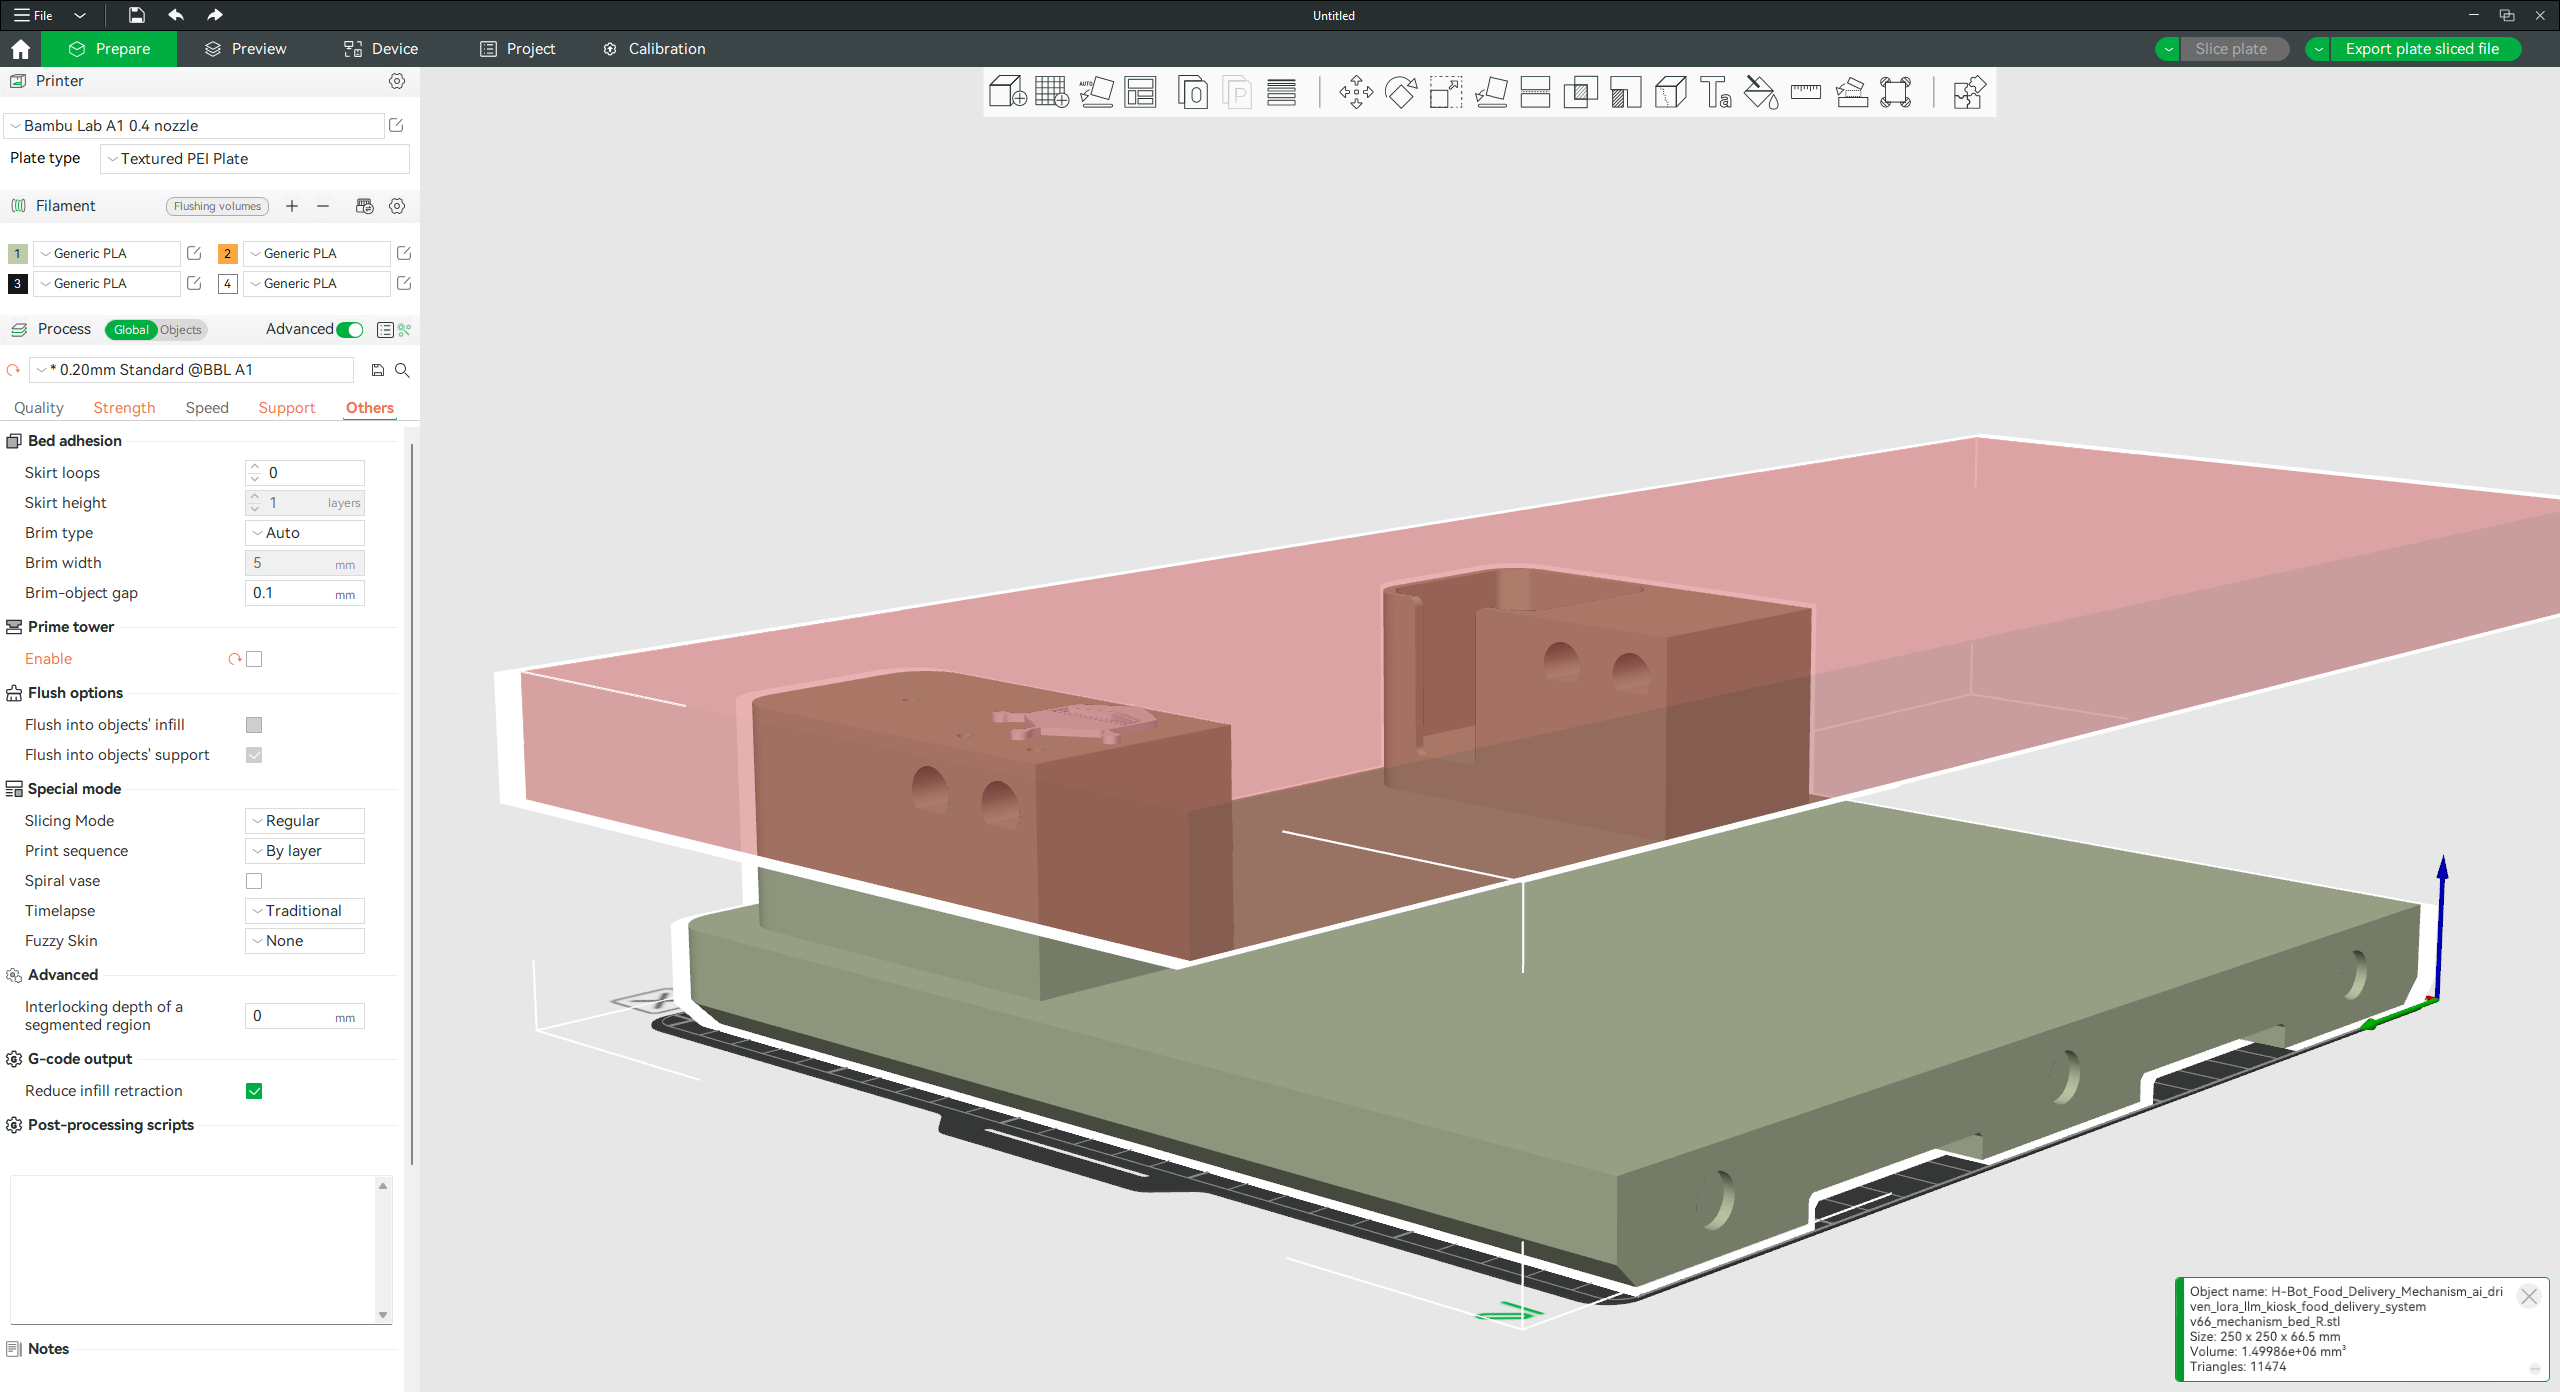Click Export plate sliced file
Screen dimensions: 2560x1392
coord(2421,49)
